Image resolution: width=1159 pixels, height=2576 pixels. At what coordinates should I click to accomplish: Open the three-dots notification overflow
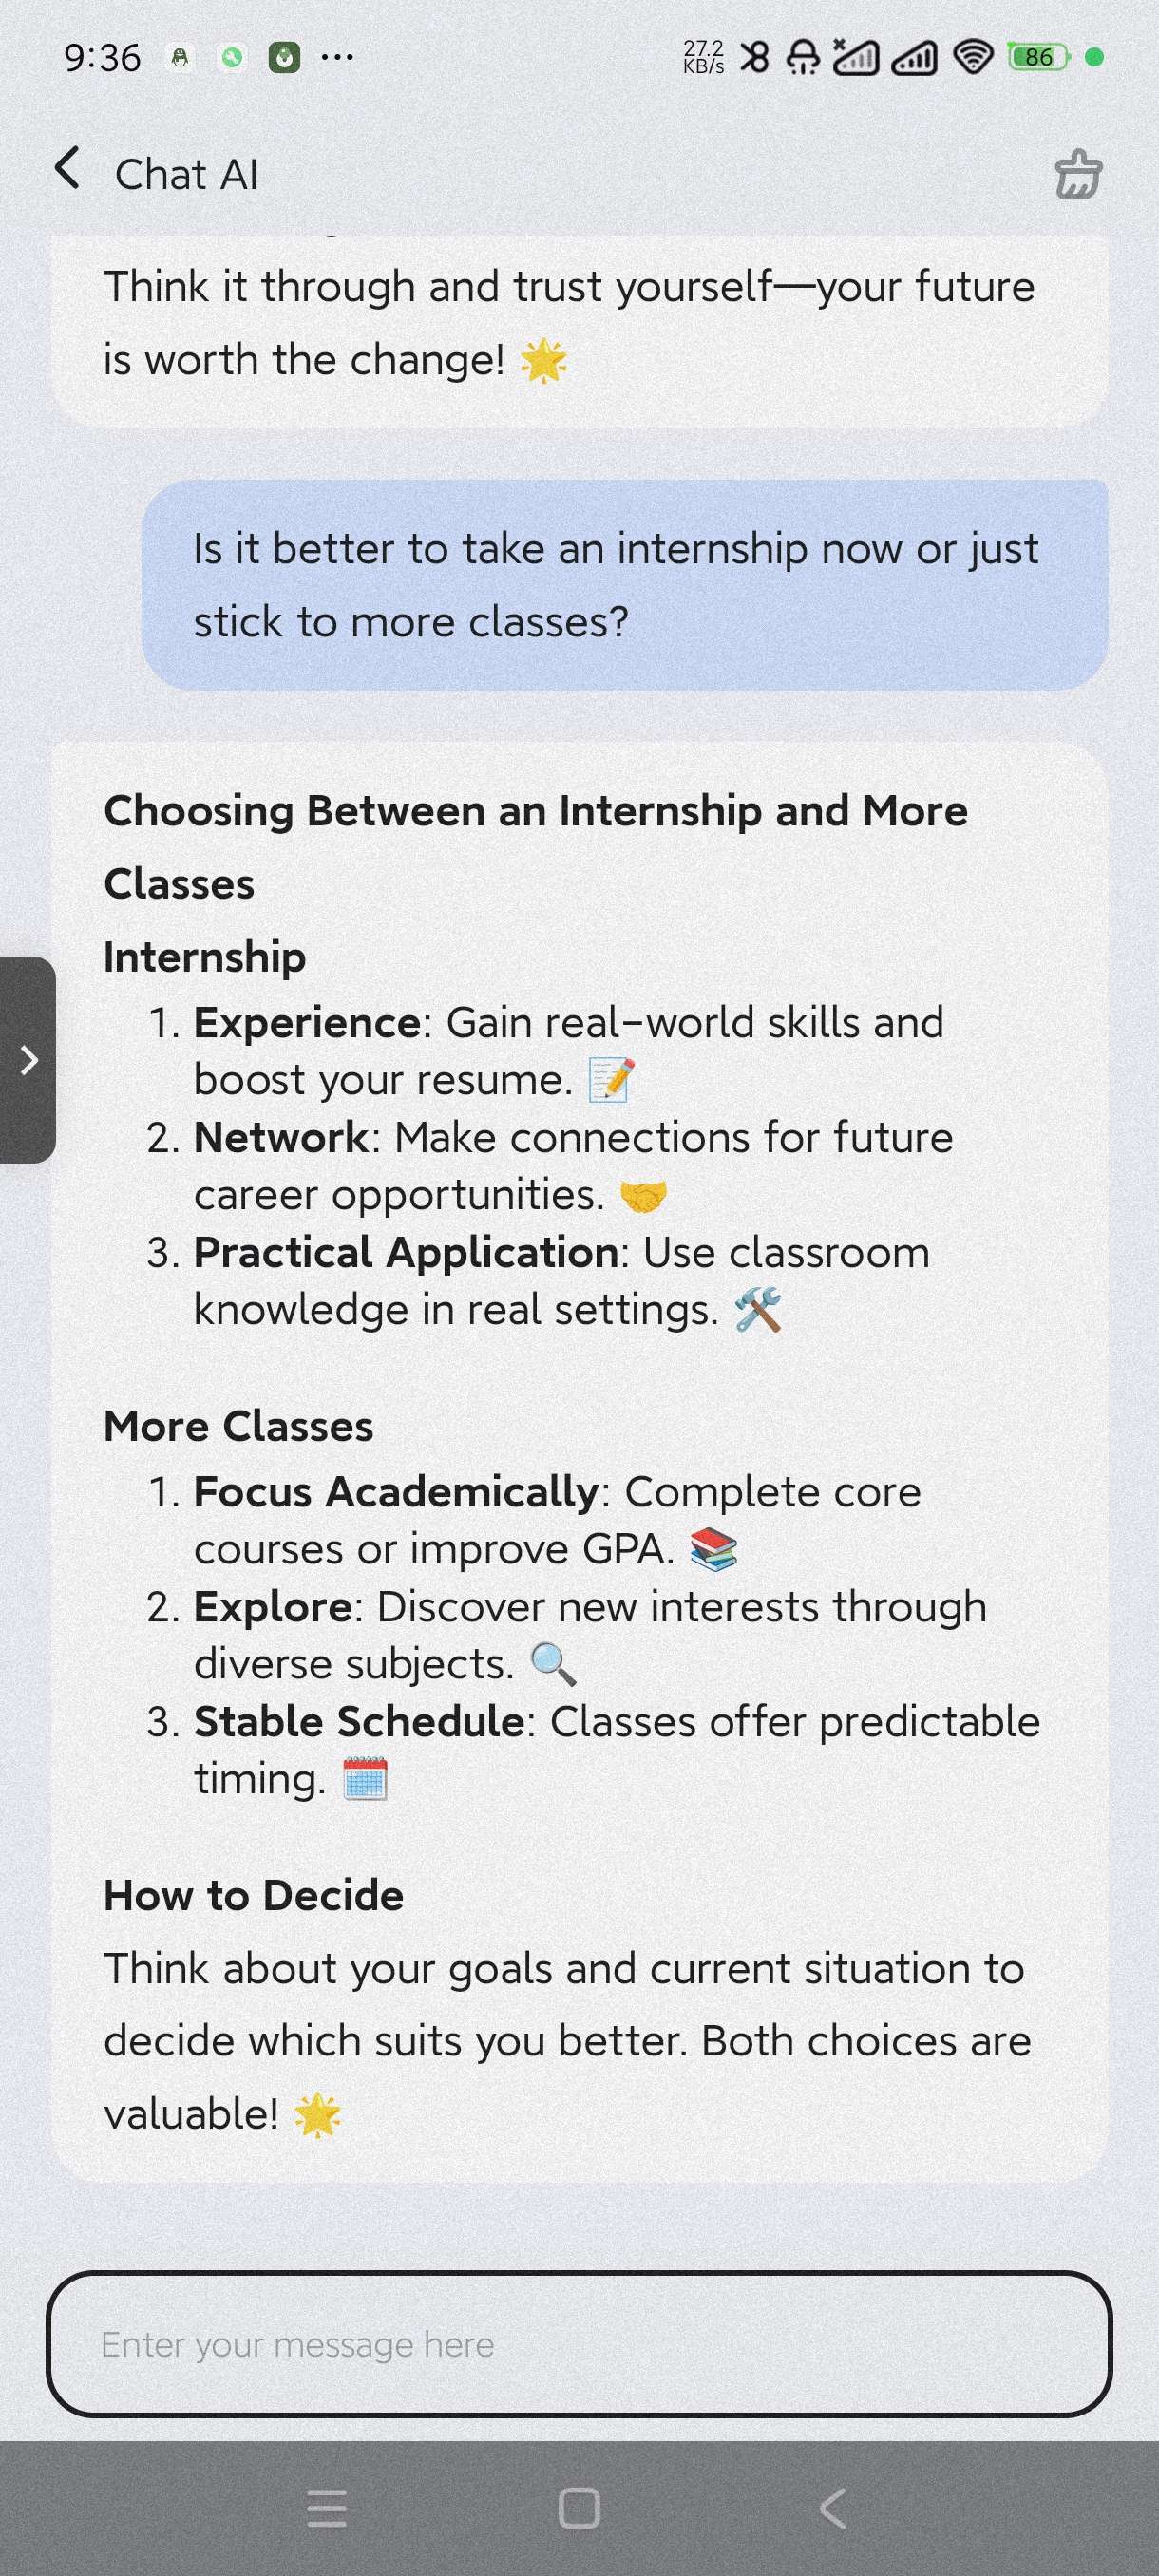(337, 57)
